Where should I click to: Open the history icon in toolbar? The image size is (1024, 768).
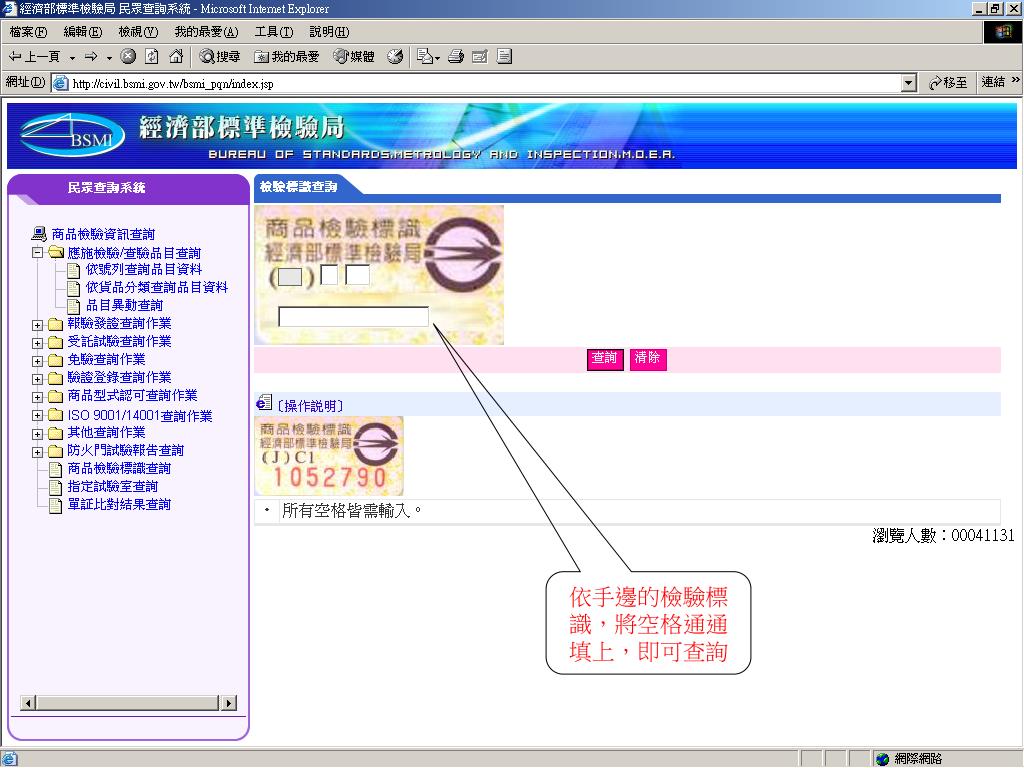tap(395, 57)
